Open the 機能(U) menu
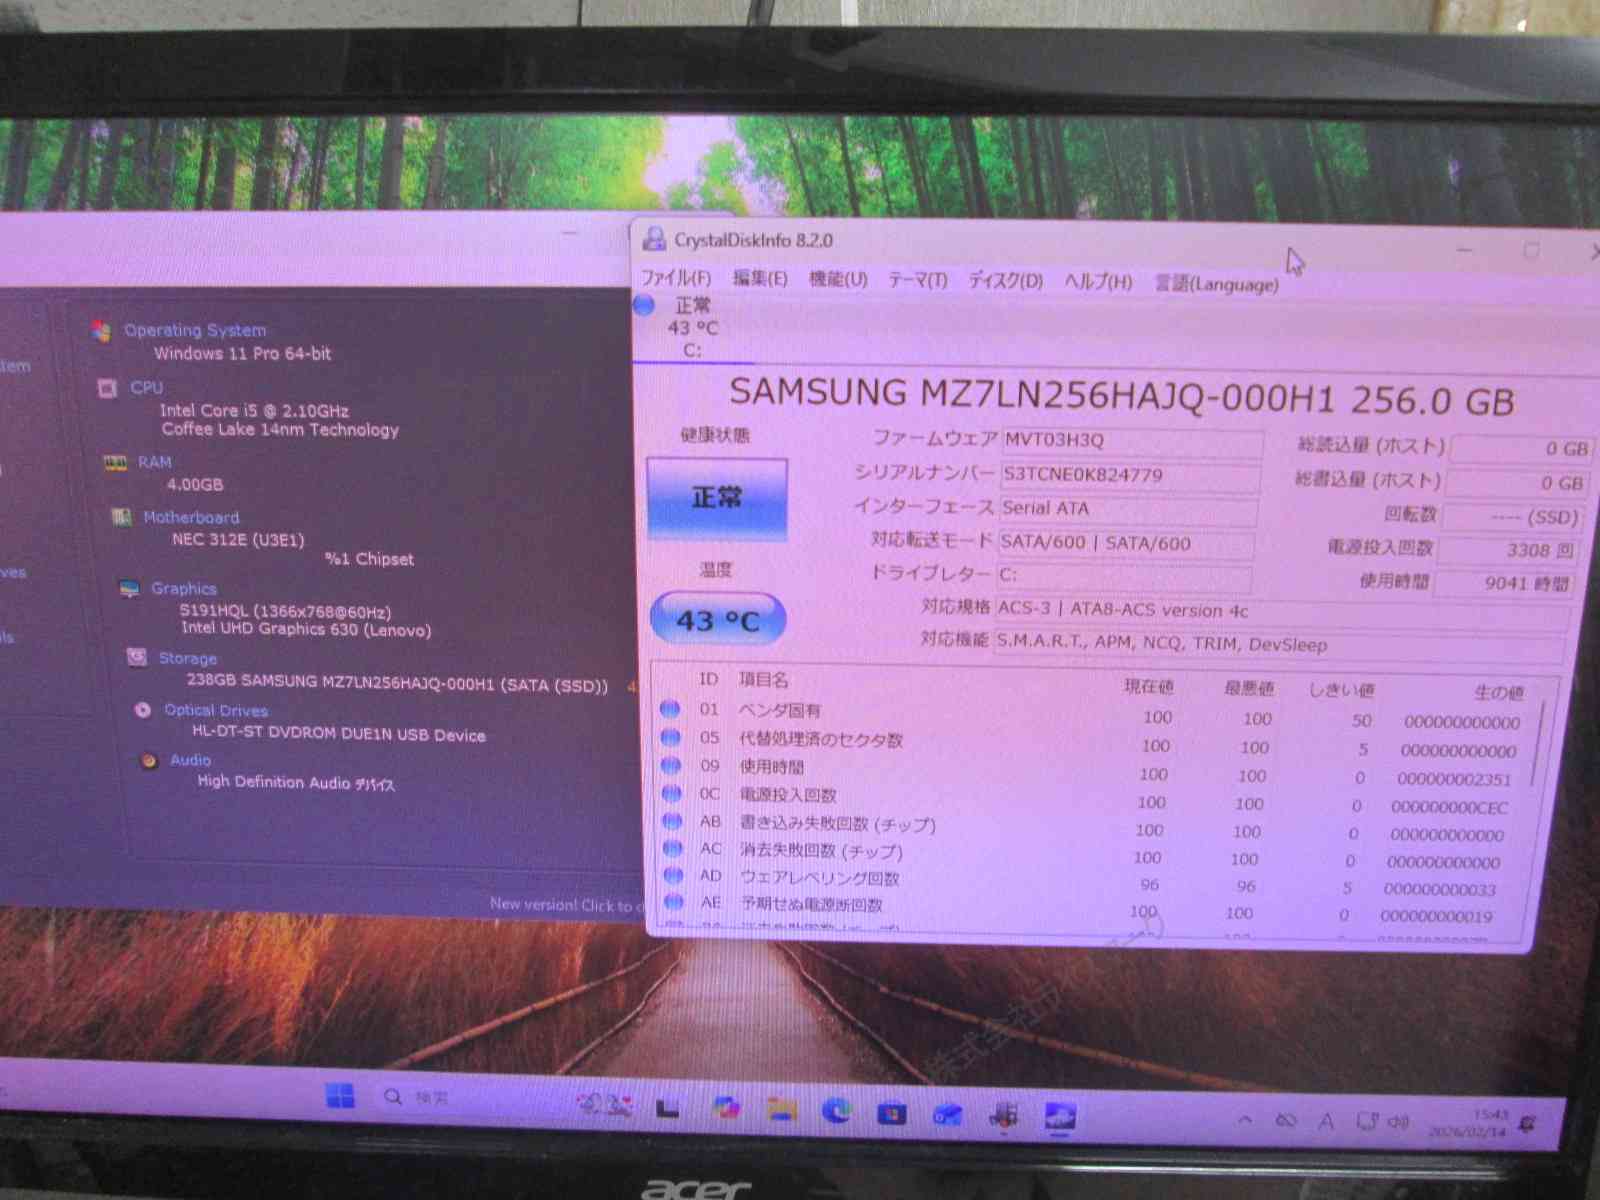1600x1200 pixels. pos(838,279)
